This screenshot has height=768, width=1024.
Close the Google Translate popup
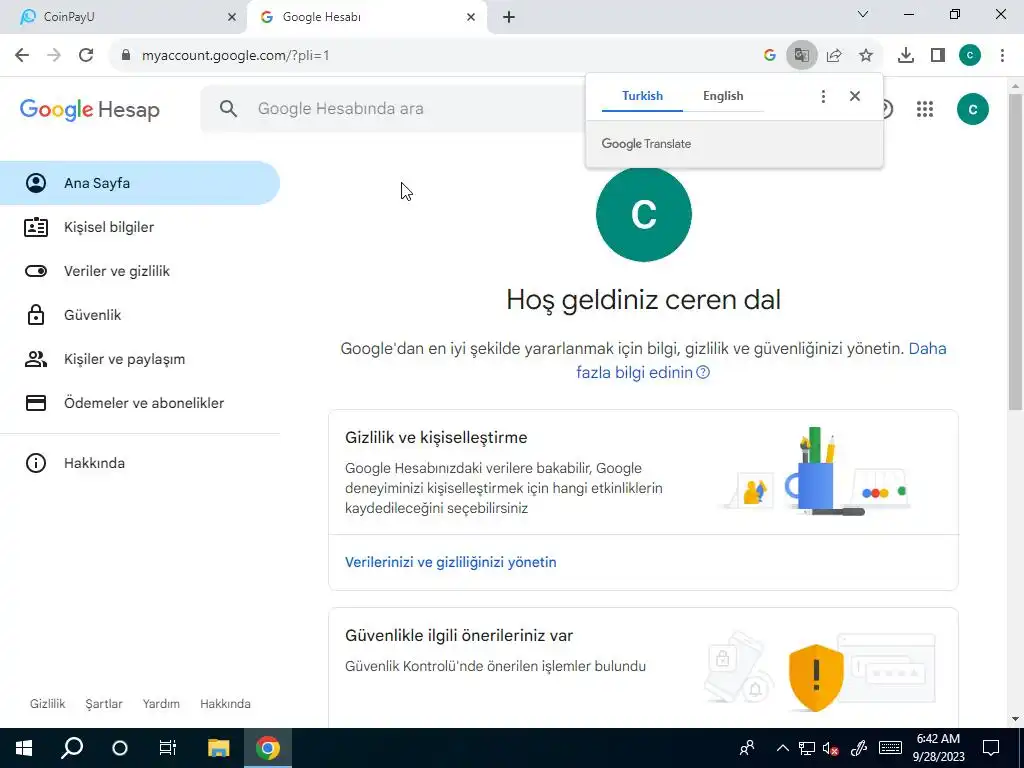[855, 96]
